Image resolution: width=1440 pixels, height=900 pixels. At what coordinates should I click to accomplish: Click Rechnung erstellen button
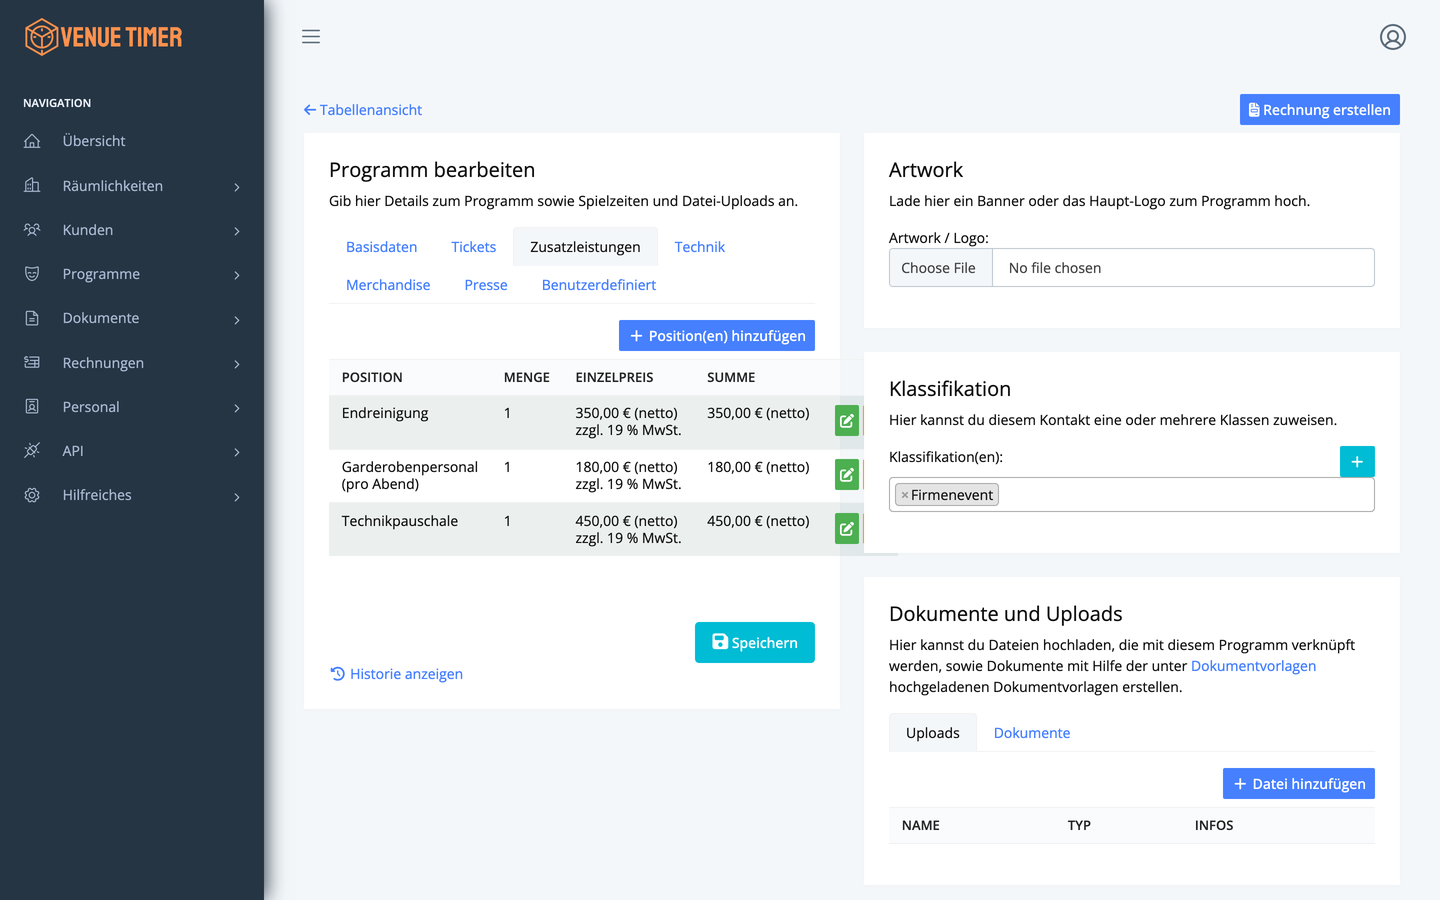pyautogui.click(x=1320, y=110)
